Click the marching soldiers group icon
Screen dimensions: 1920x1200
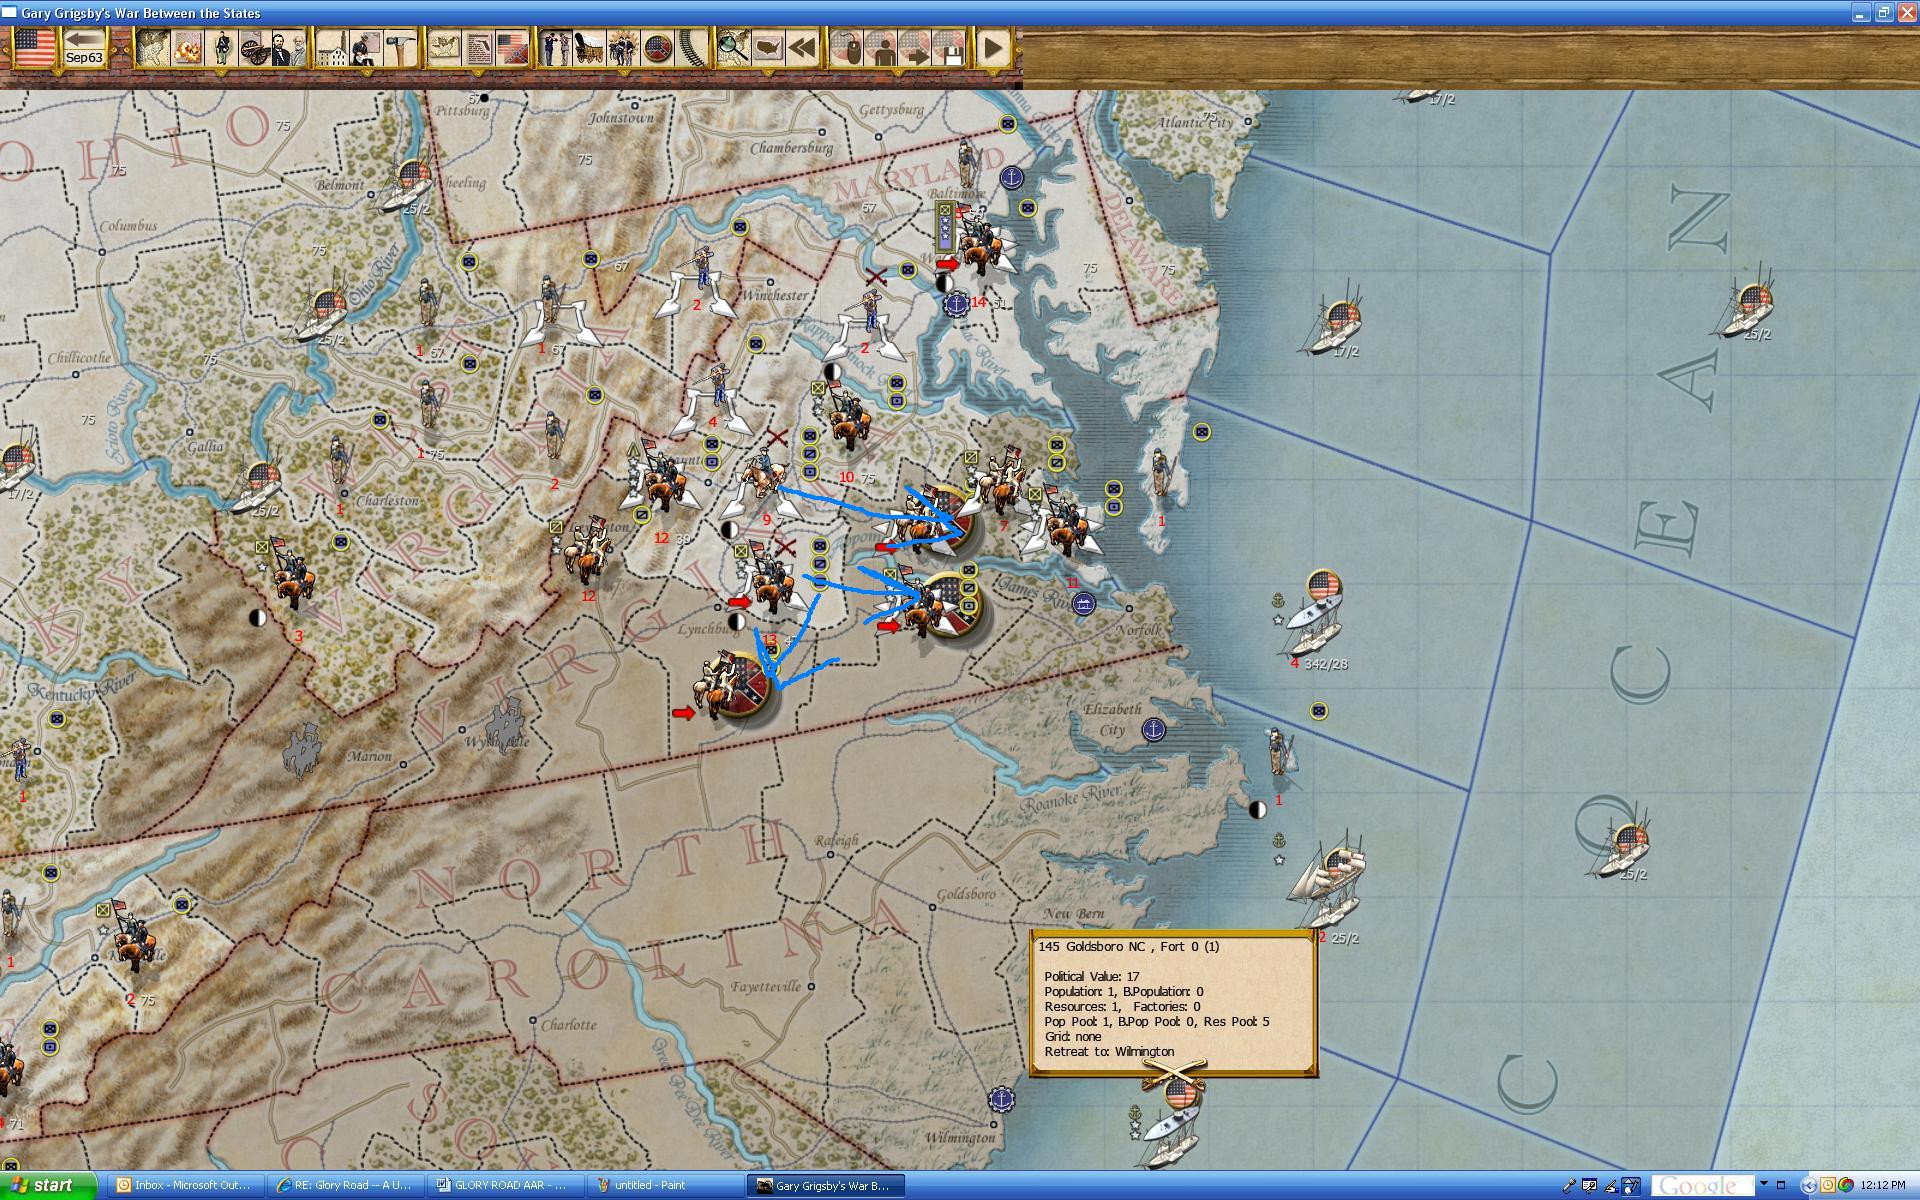(x=624, y=47)
